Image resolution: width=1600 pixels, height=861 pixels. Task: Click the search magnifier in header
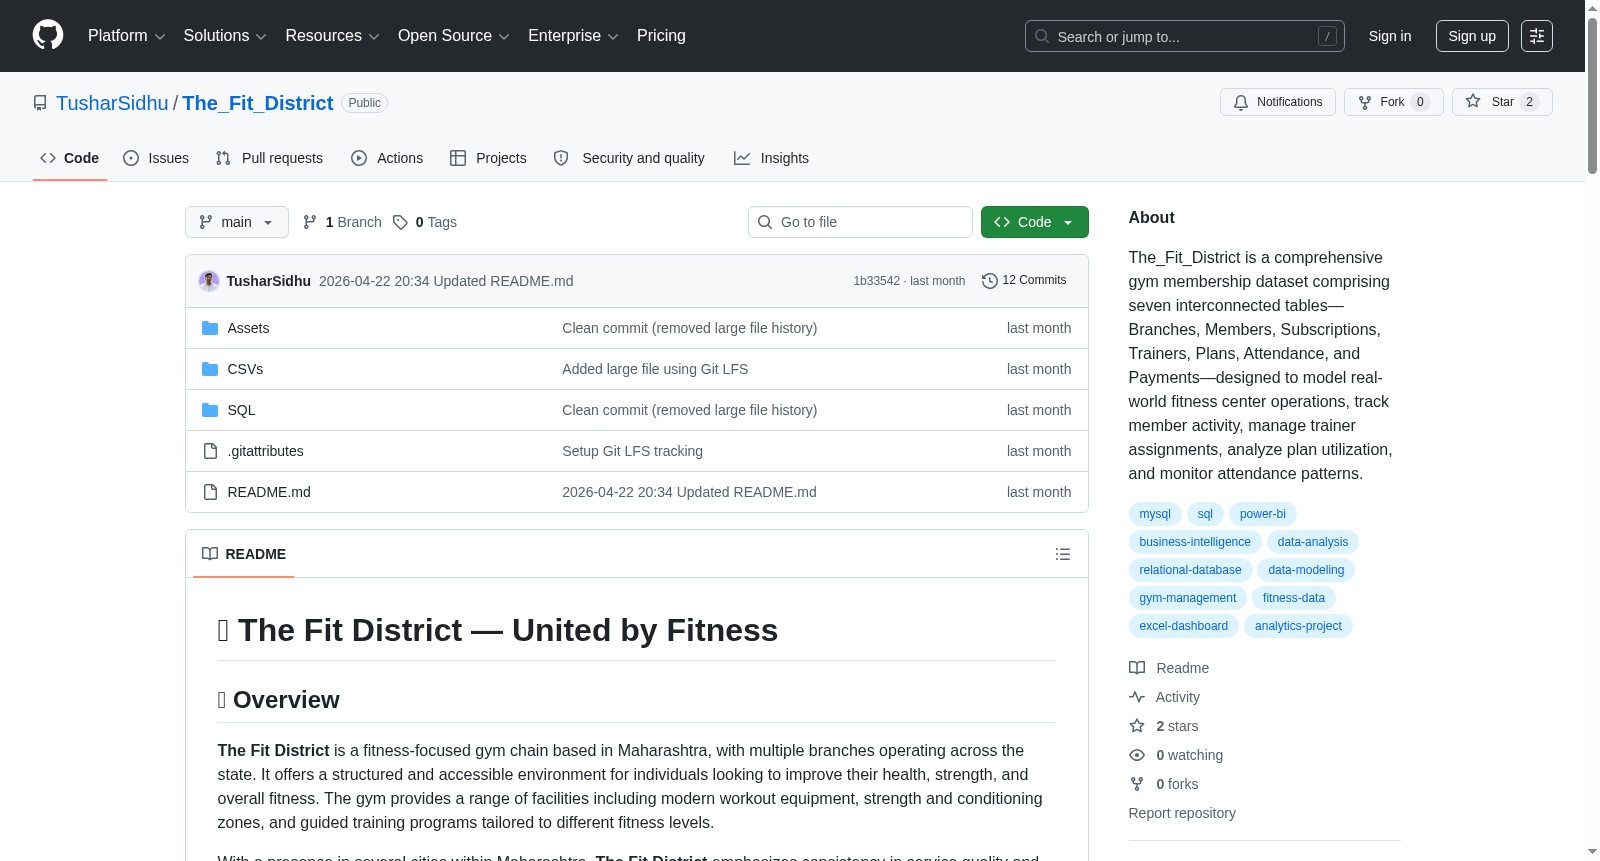click(x=1042, y=36)
